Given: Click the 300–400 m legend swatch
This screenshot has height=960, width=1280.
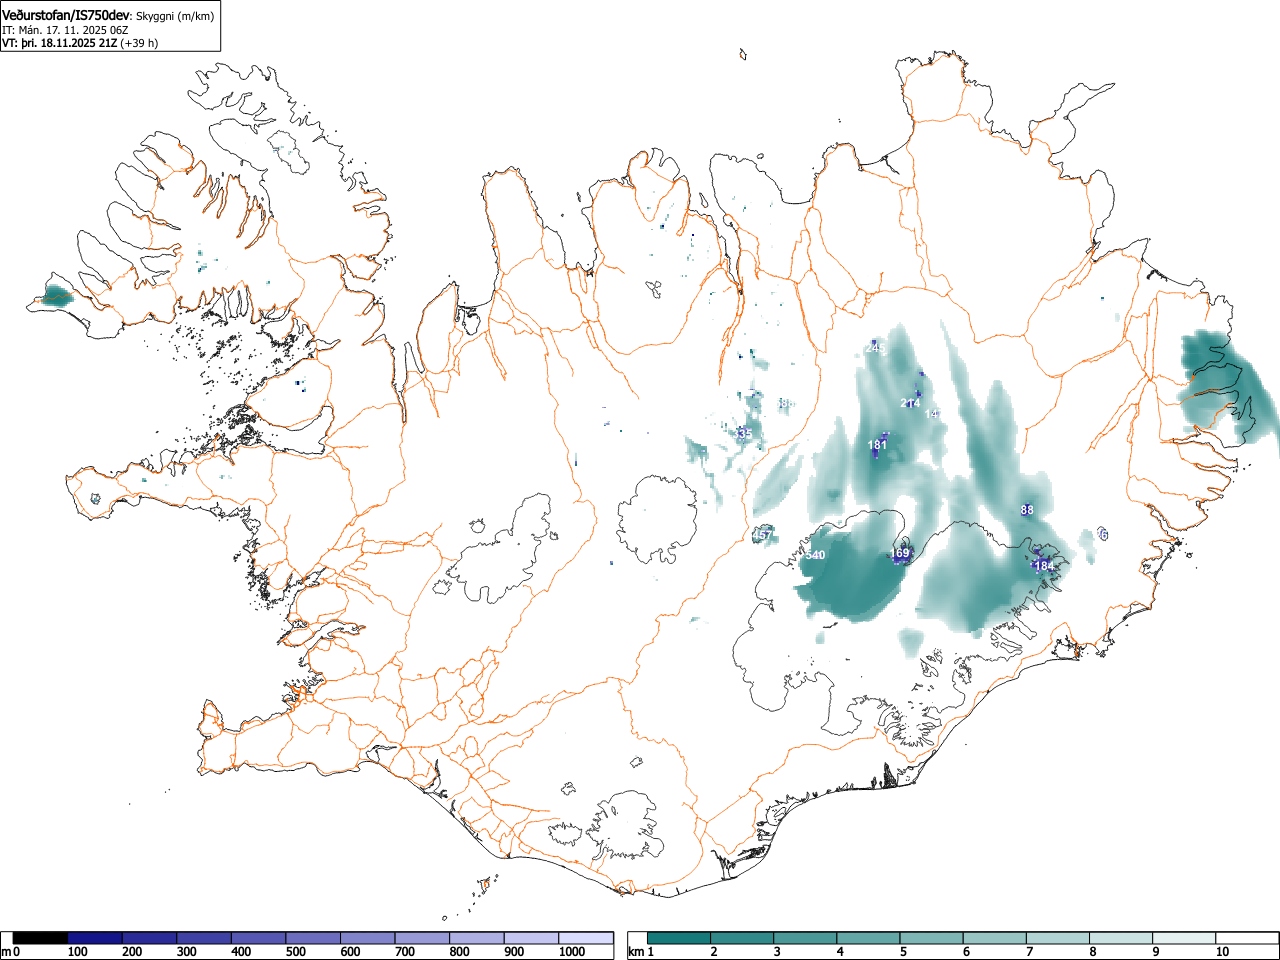Looking at the screenshot, I should [x=204, y=938].
